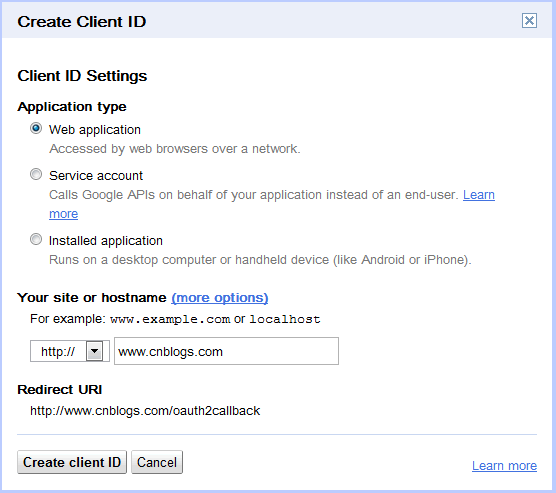
Task: Click the Create client ID button
Action: coord(72,462)
